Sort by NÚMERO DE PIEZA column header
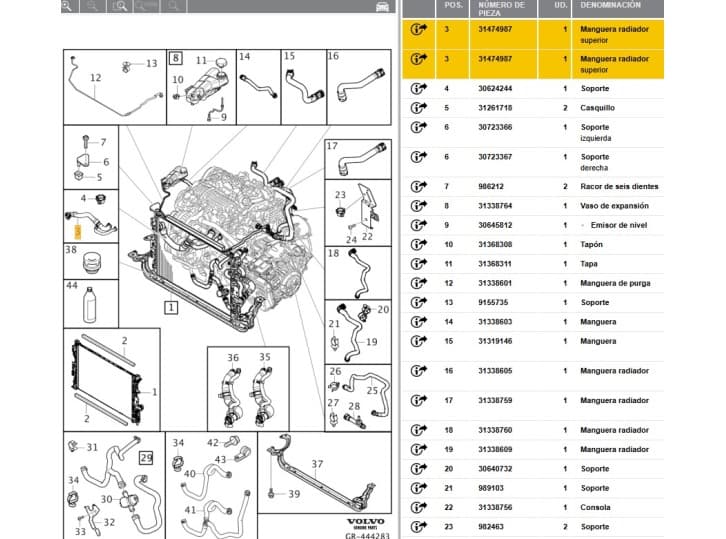726x539 pixels. point(501,9)
